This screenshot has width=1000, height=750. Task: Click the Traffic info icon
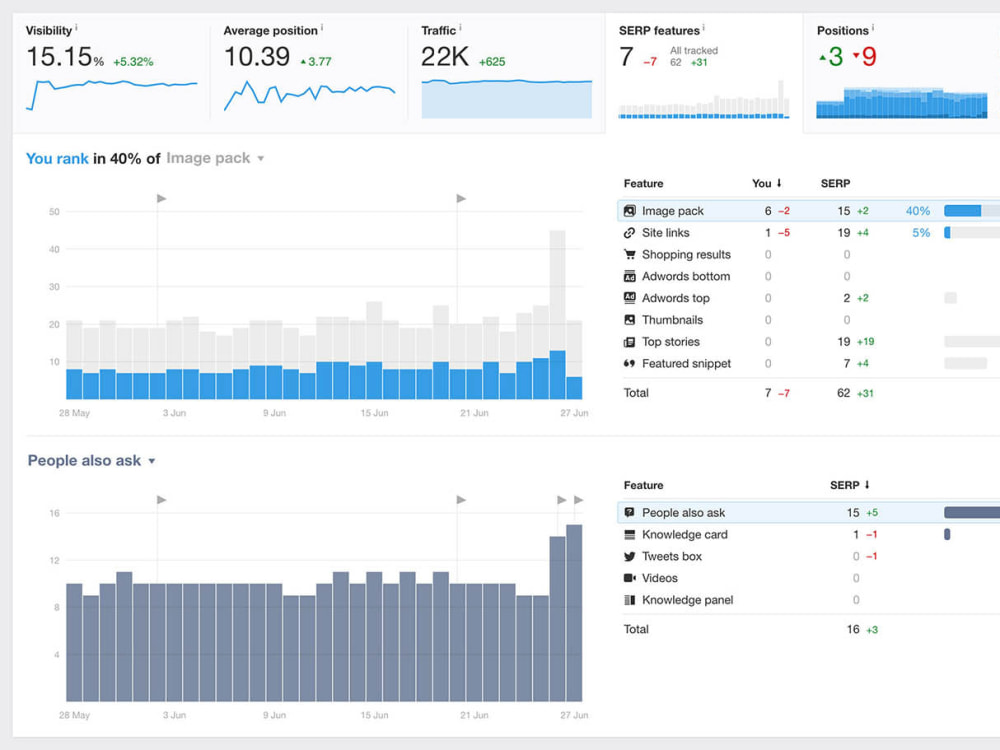(x=460, y=27)
